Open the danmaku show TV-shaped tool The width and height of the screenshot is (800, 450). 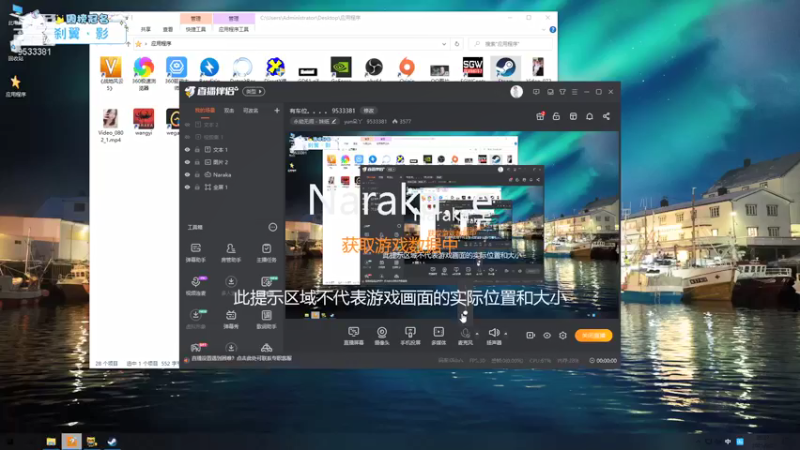pyautogui.click(x=231, y=319)
